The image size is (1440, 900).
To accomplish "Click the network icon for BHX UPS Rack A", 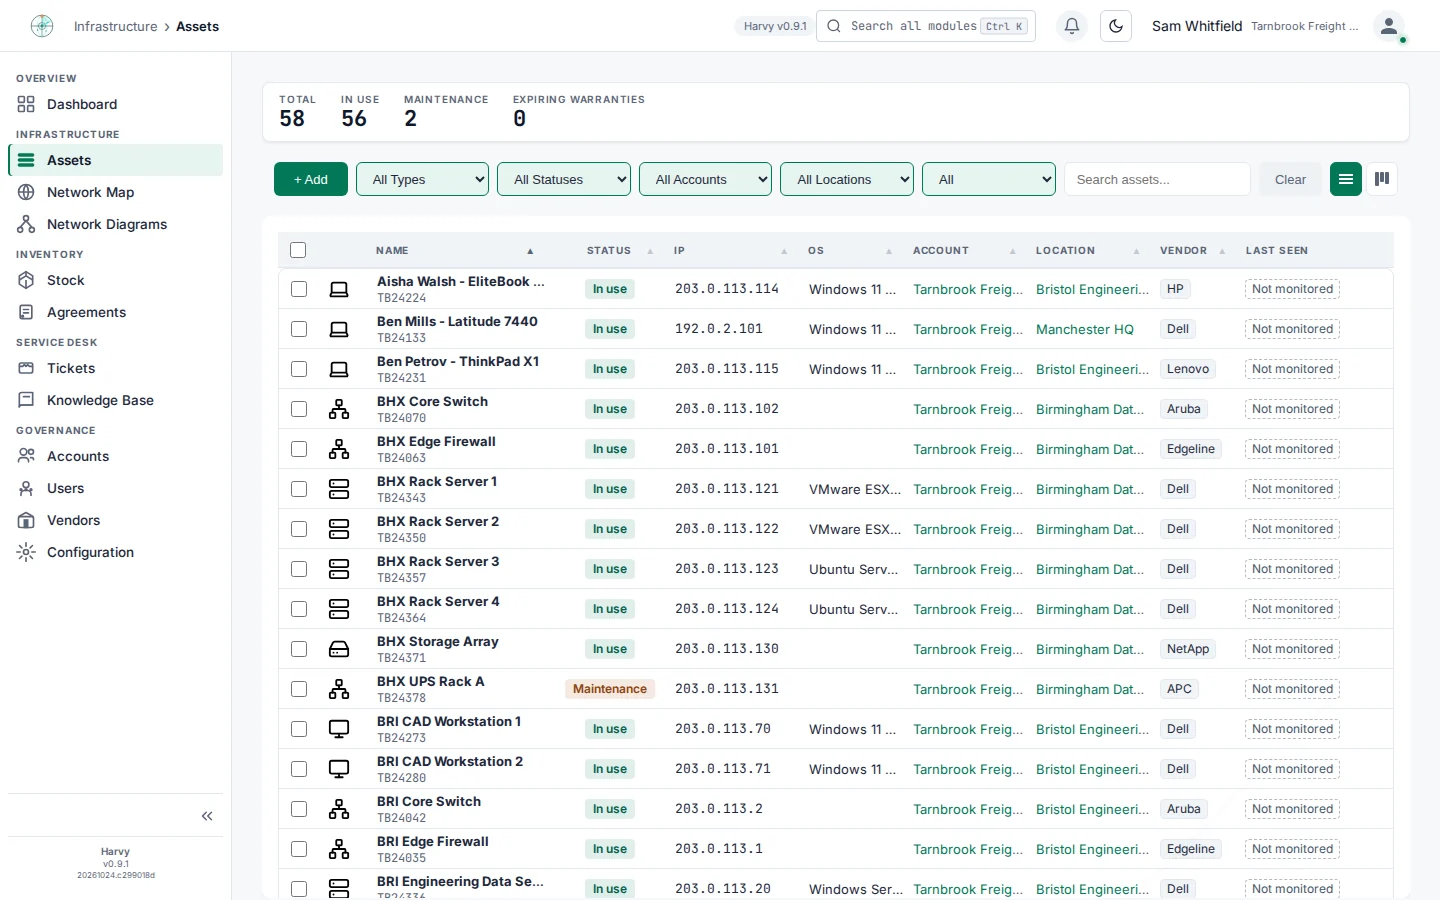I will point(339,689).
